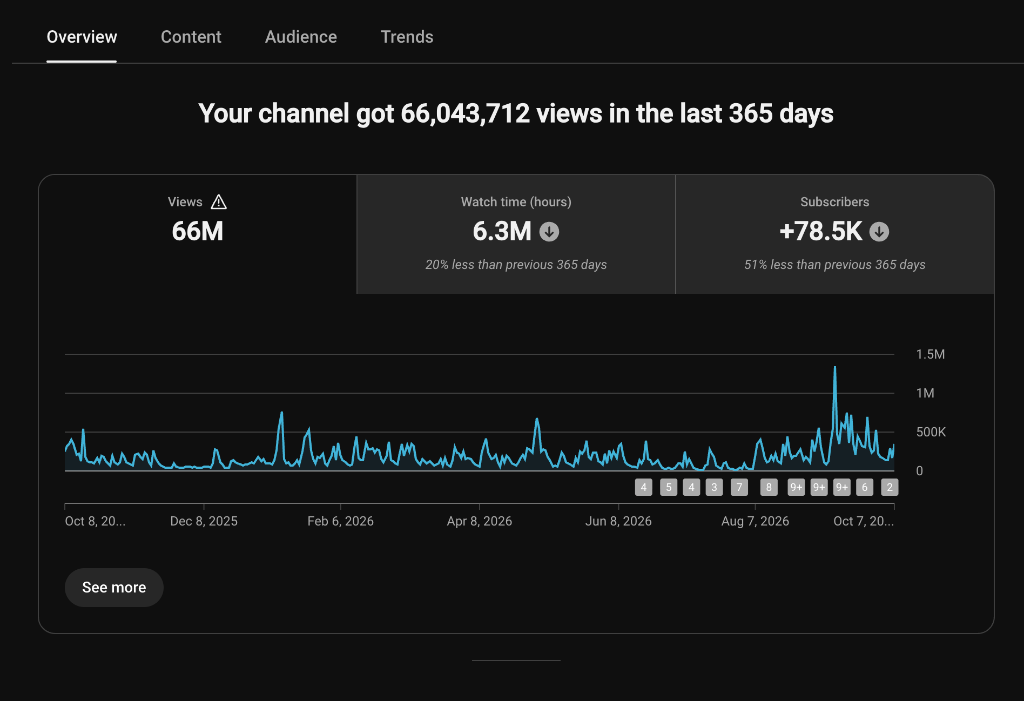
Task: Open the video marker labeled 2
Action: 889,487
